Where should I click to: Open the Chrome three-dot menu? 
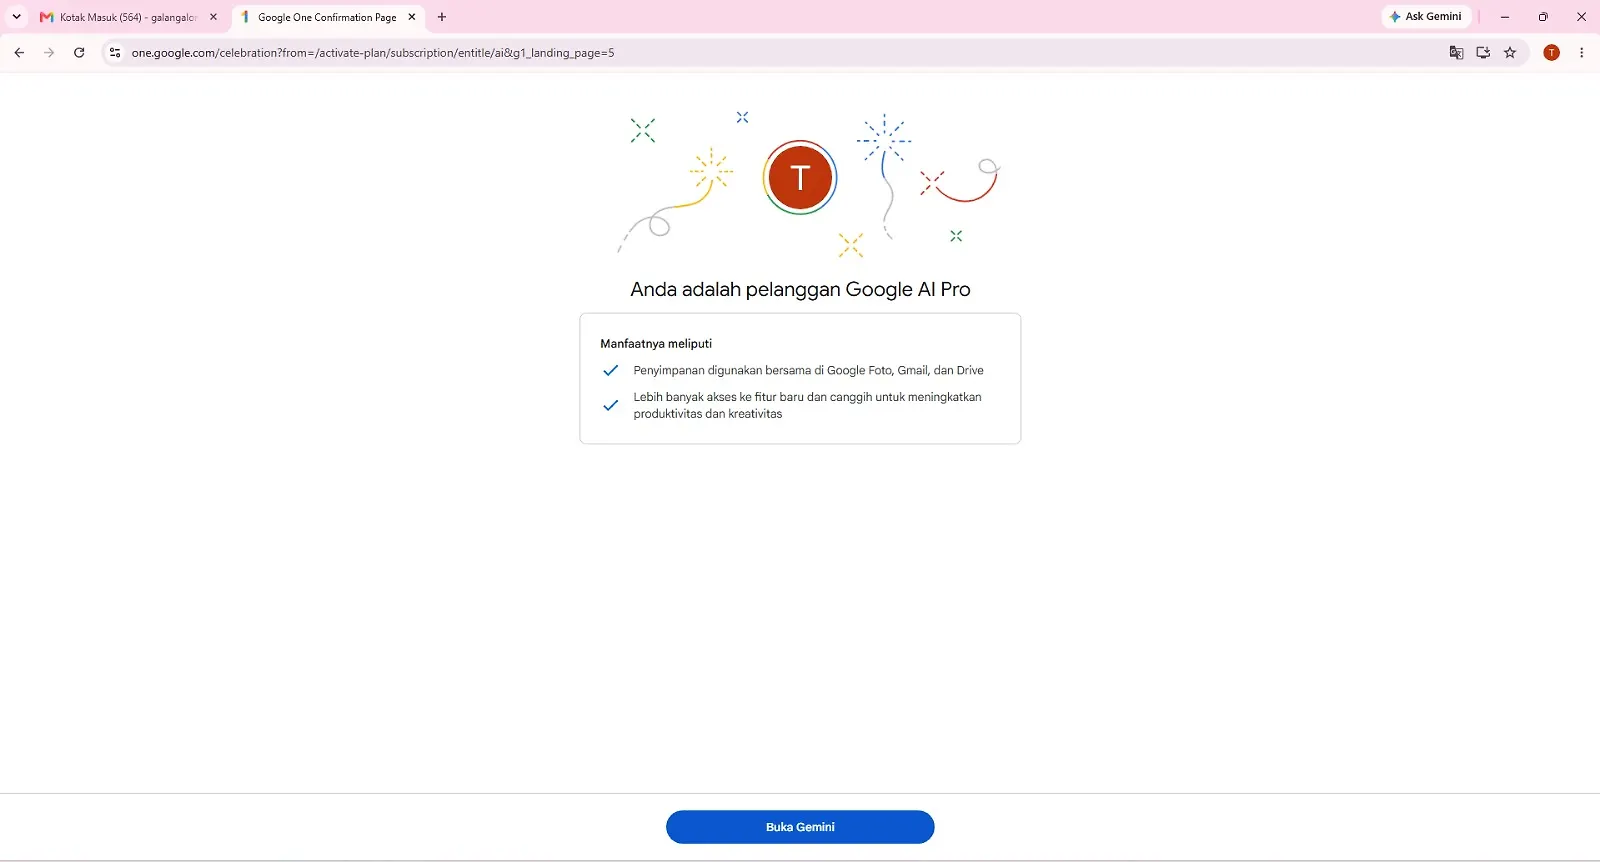coord(1581,53)
